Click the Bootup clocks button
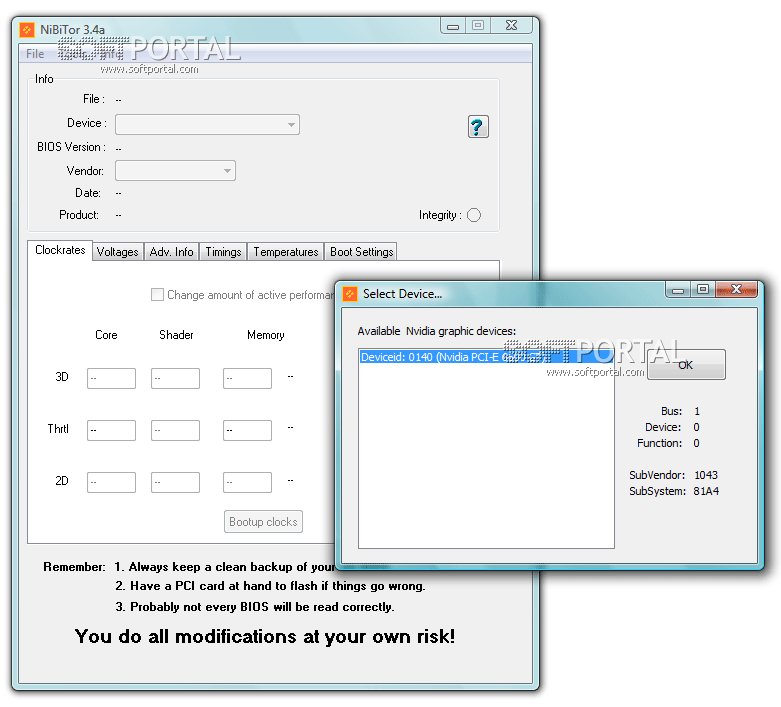Image resolution: width=781 pixels, height=707 pixels. [x=263, y=522]
